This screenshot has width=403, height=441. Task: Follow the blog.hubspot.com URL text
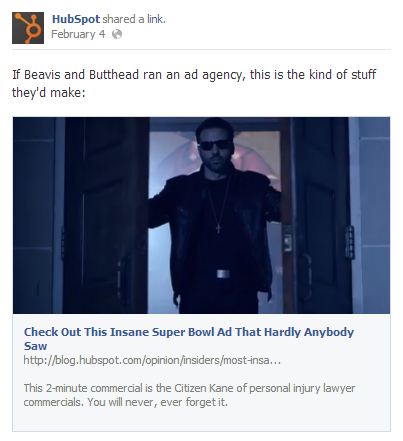click(x=152, y=360)
